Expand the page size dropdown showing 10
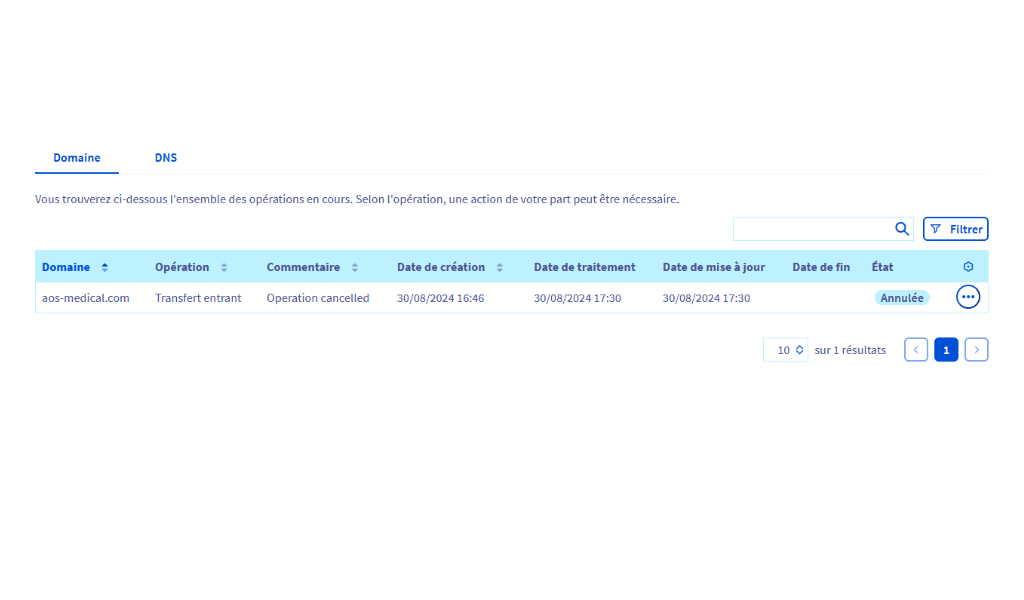Screen dimensions: 1024x600 786,350
